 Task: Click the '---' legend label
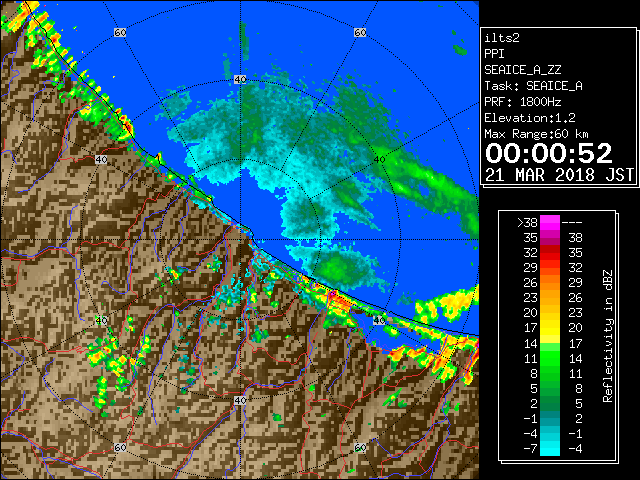pyautogui.click(x=572, y=222)
